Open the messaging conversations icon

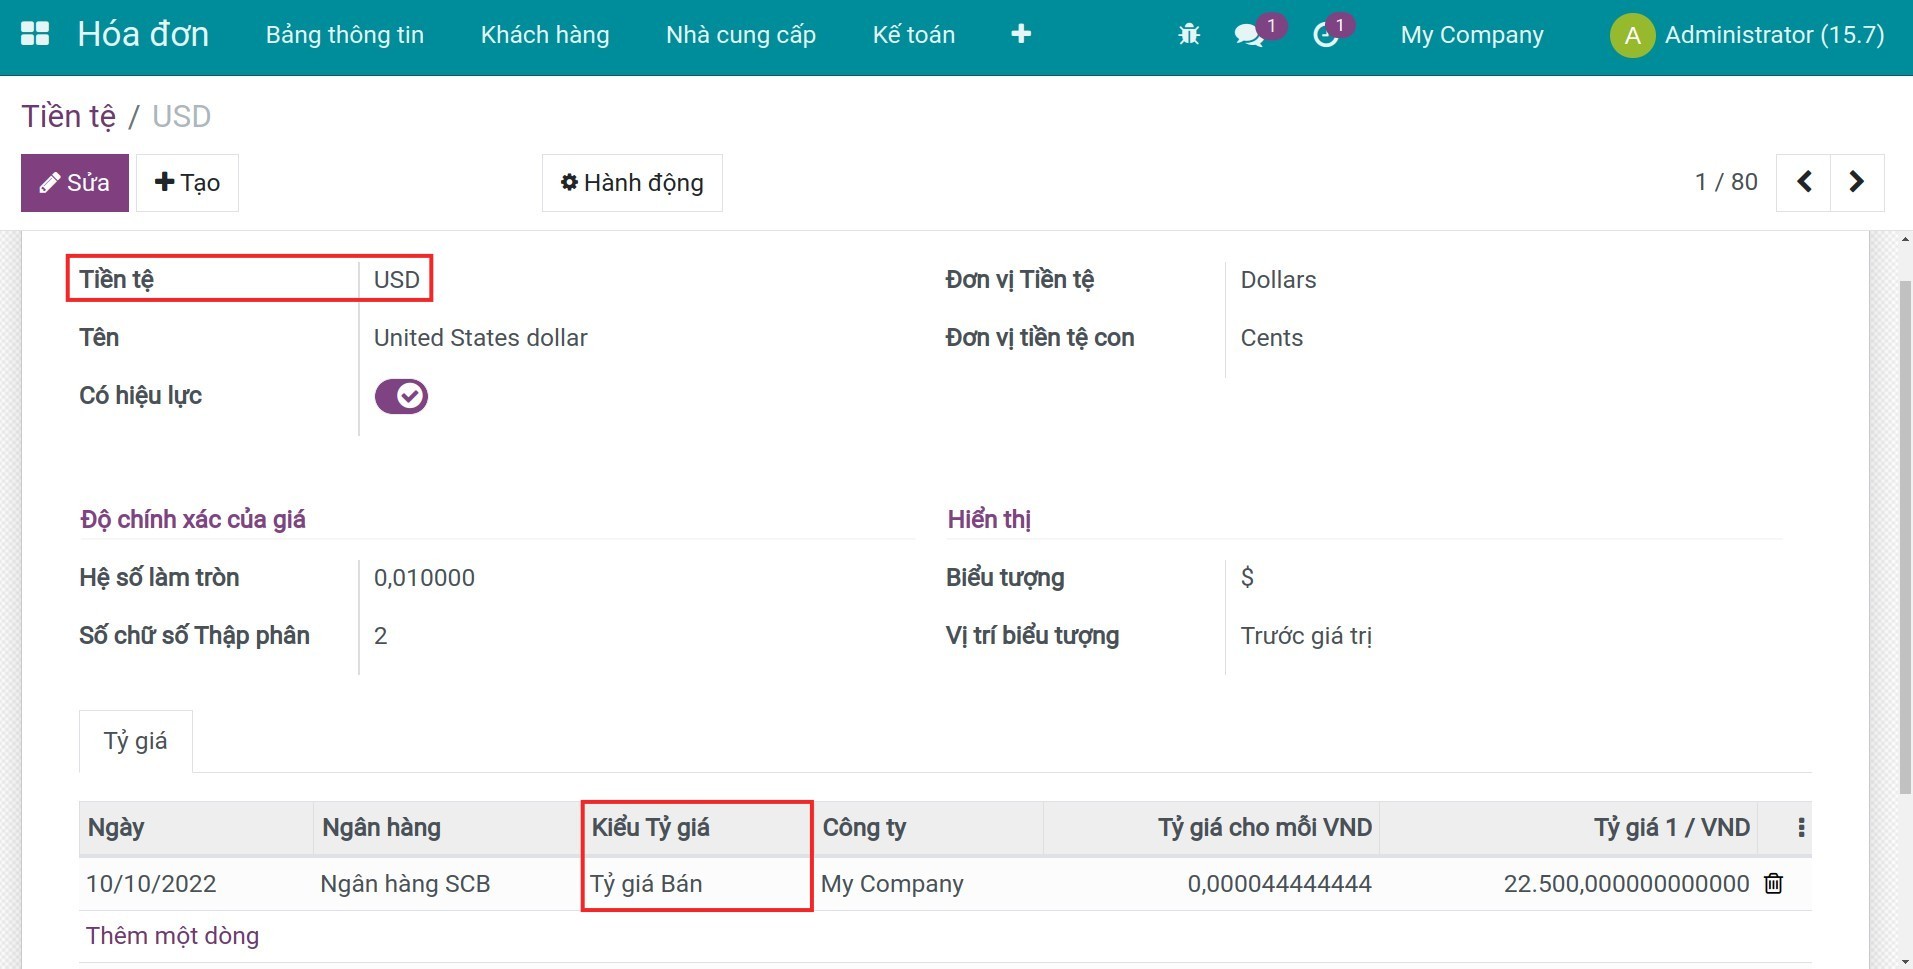pos(1247,35)
